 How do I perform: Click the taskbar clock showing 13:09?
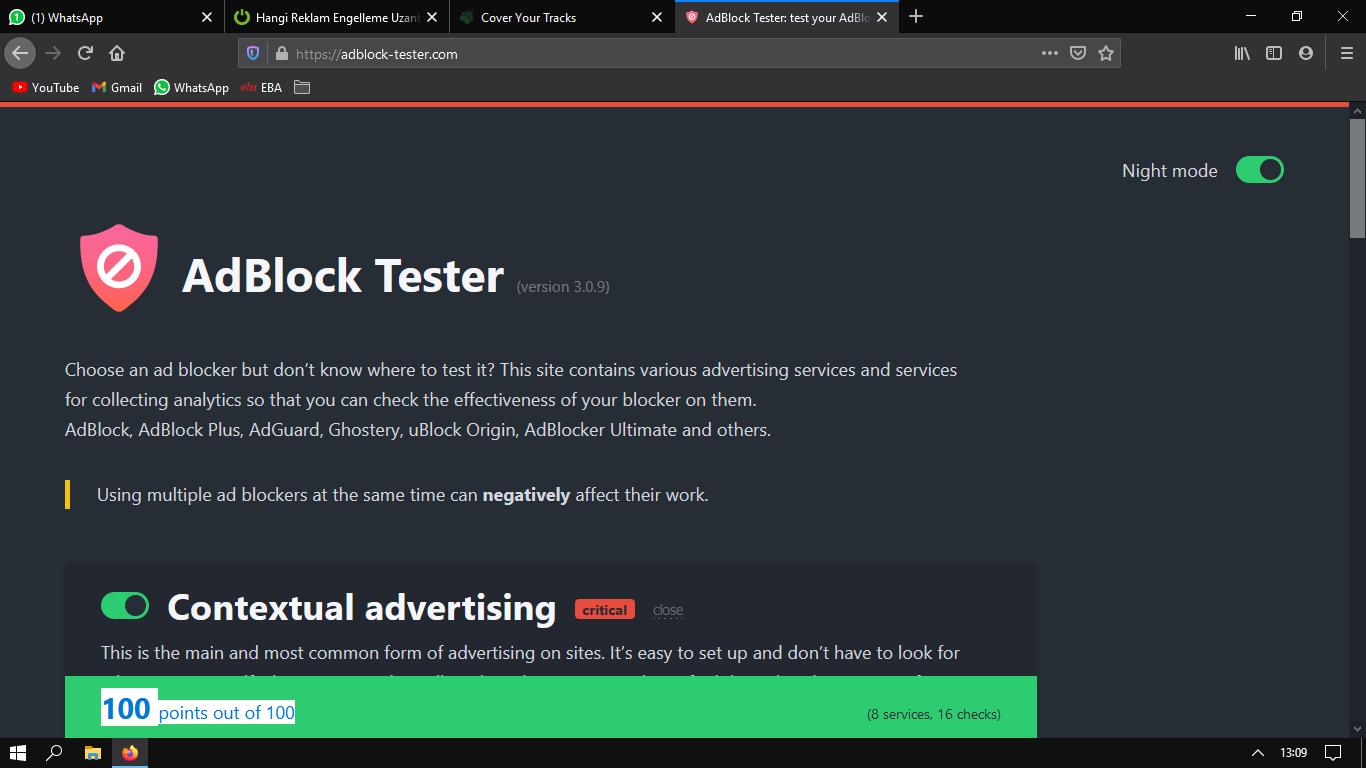(1293, 753)
